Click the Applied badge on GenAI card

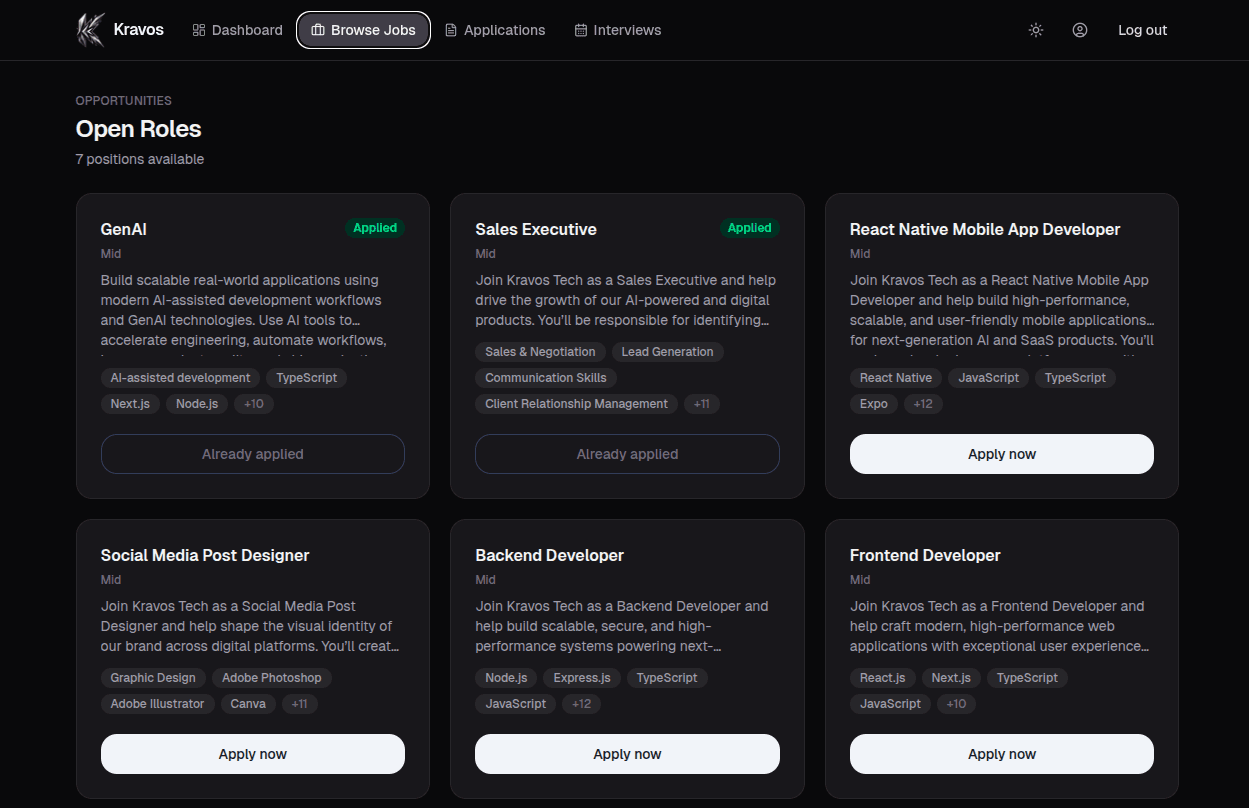375,228
